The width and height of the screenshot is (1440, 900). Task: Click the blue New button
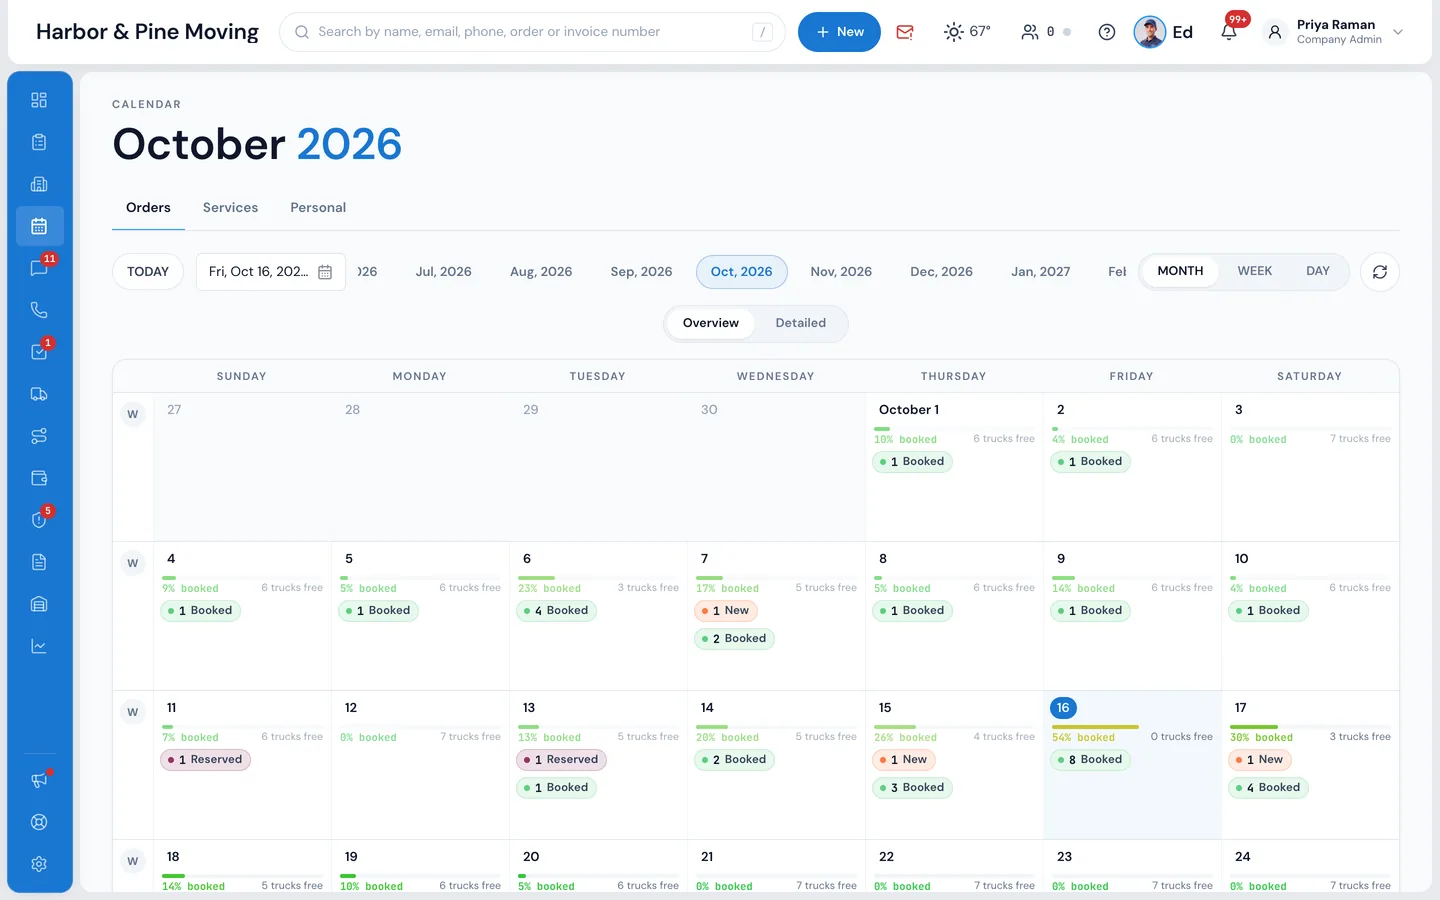coord(839,32)
